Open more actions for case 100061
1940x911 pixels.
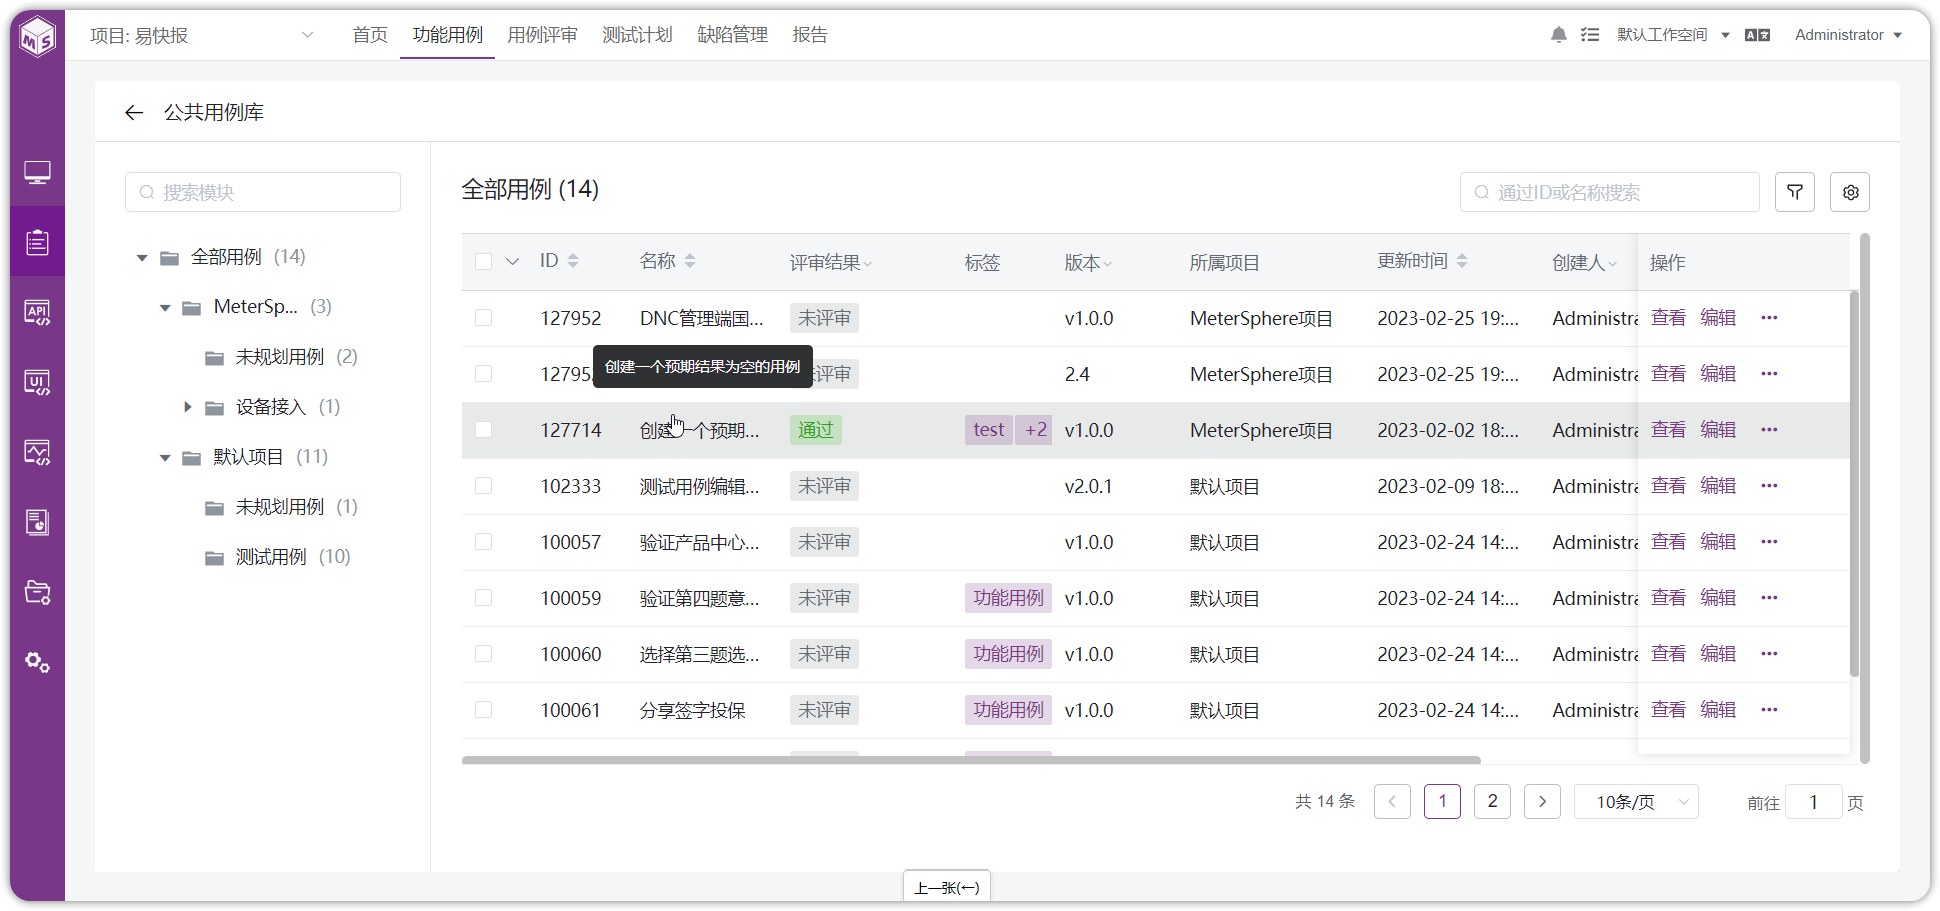tap(1769, 710)
